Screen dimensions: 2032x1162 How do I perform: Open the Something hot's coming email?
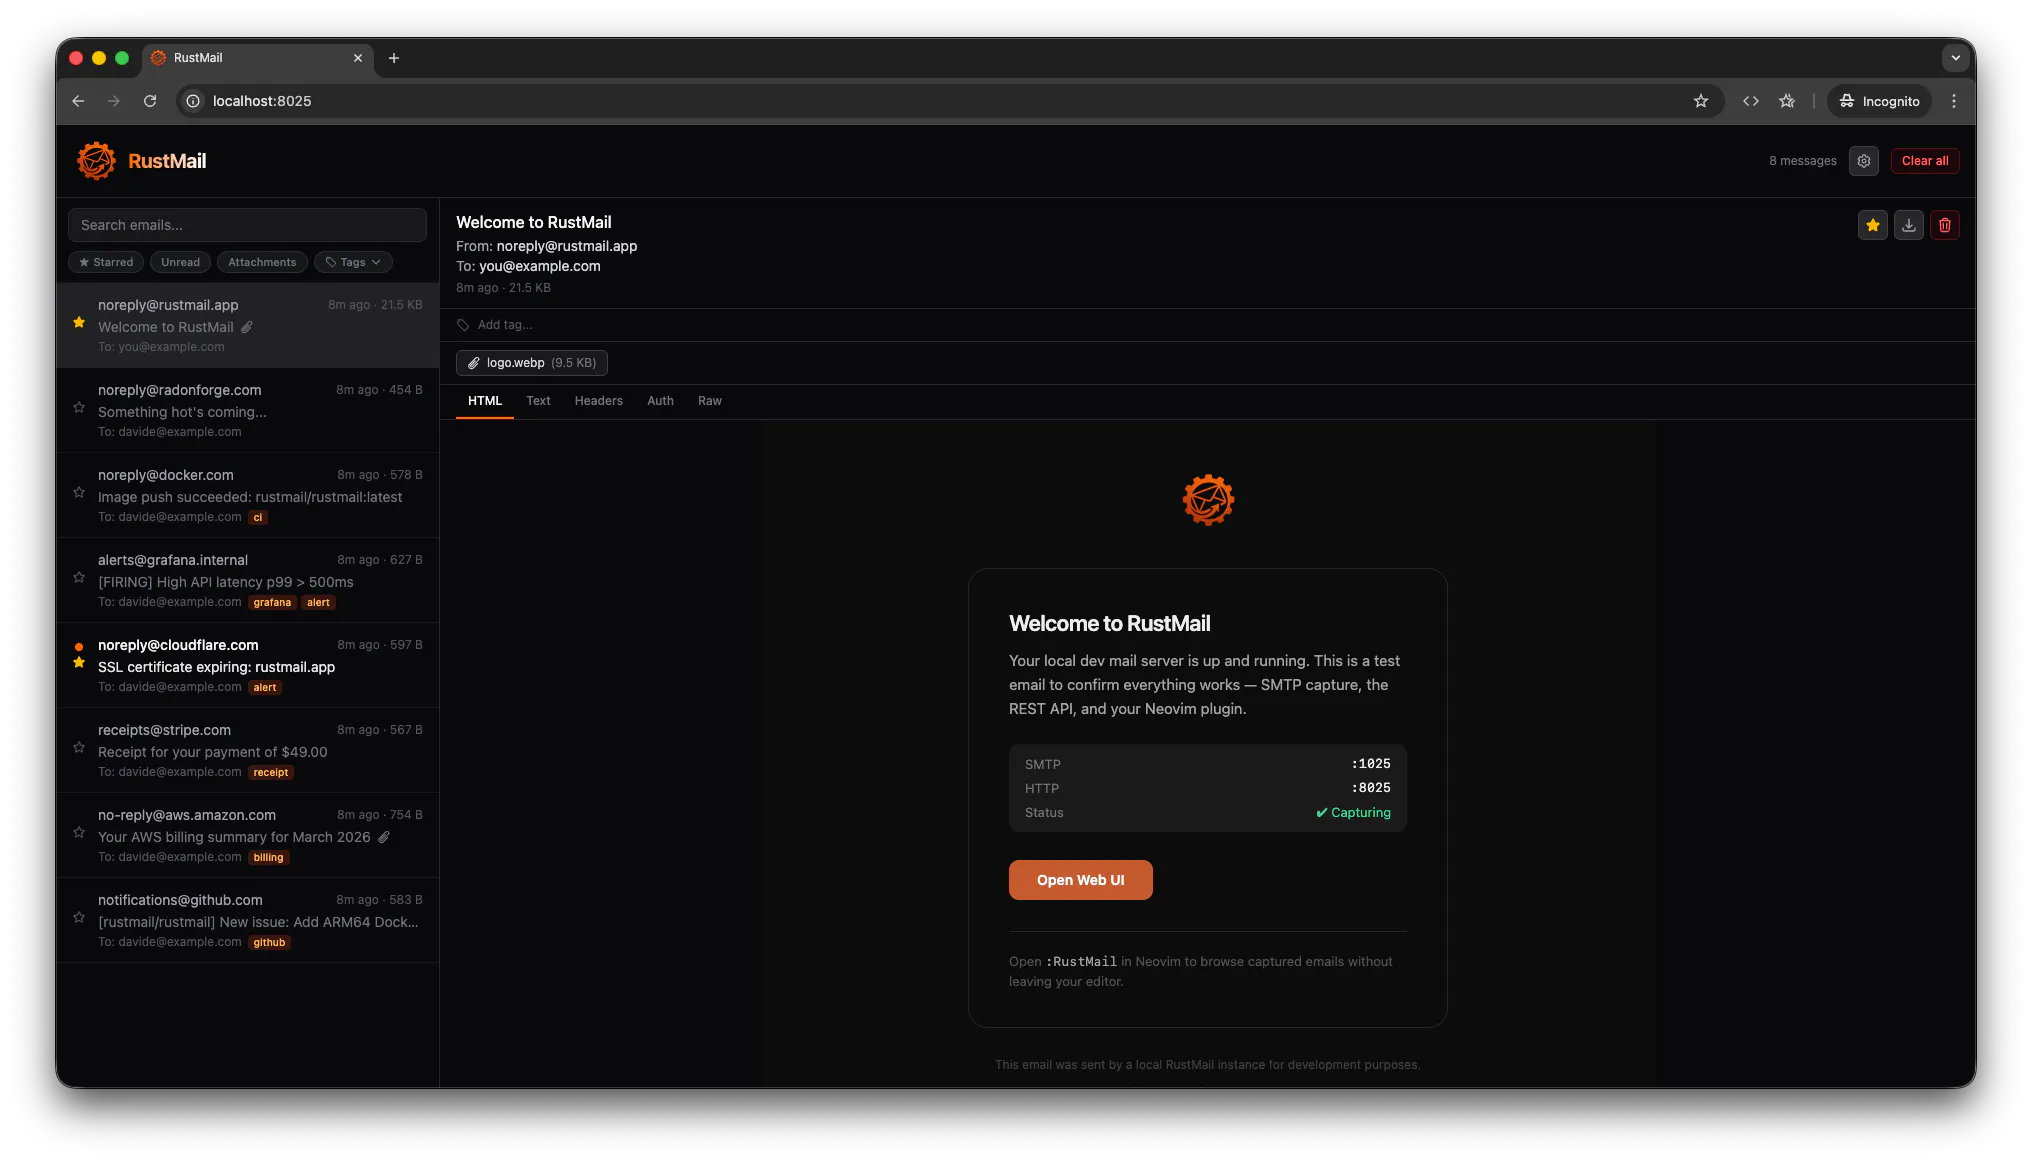(x=248, y=410)
